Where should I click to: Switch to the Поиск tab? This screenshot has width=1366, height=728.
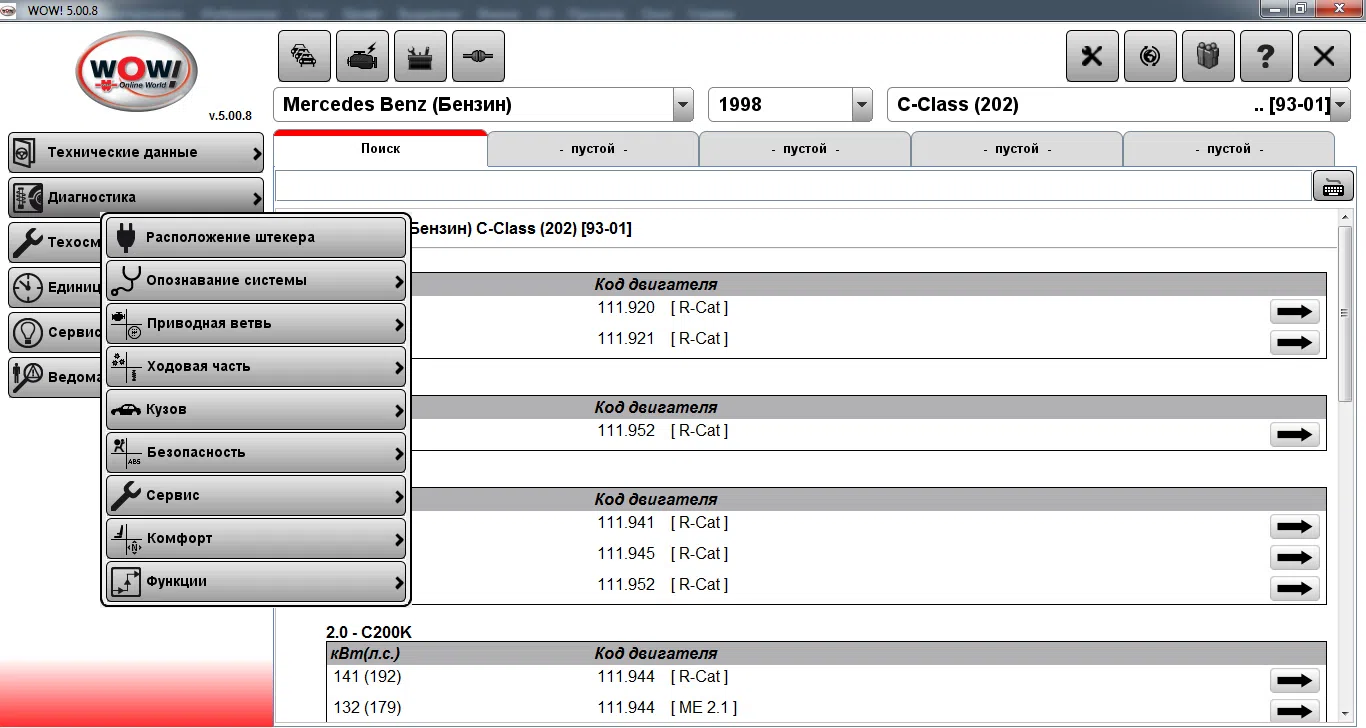tap(380, 148)
